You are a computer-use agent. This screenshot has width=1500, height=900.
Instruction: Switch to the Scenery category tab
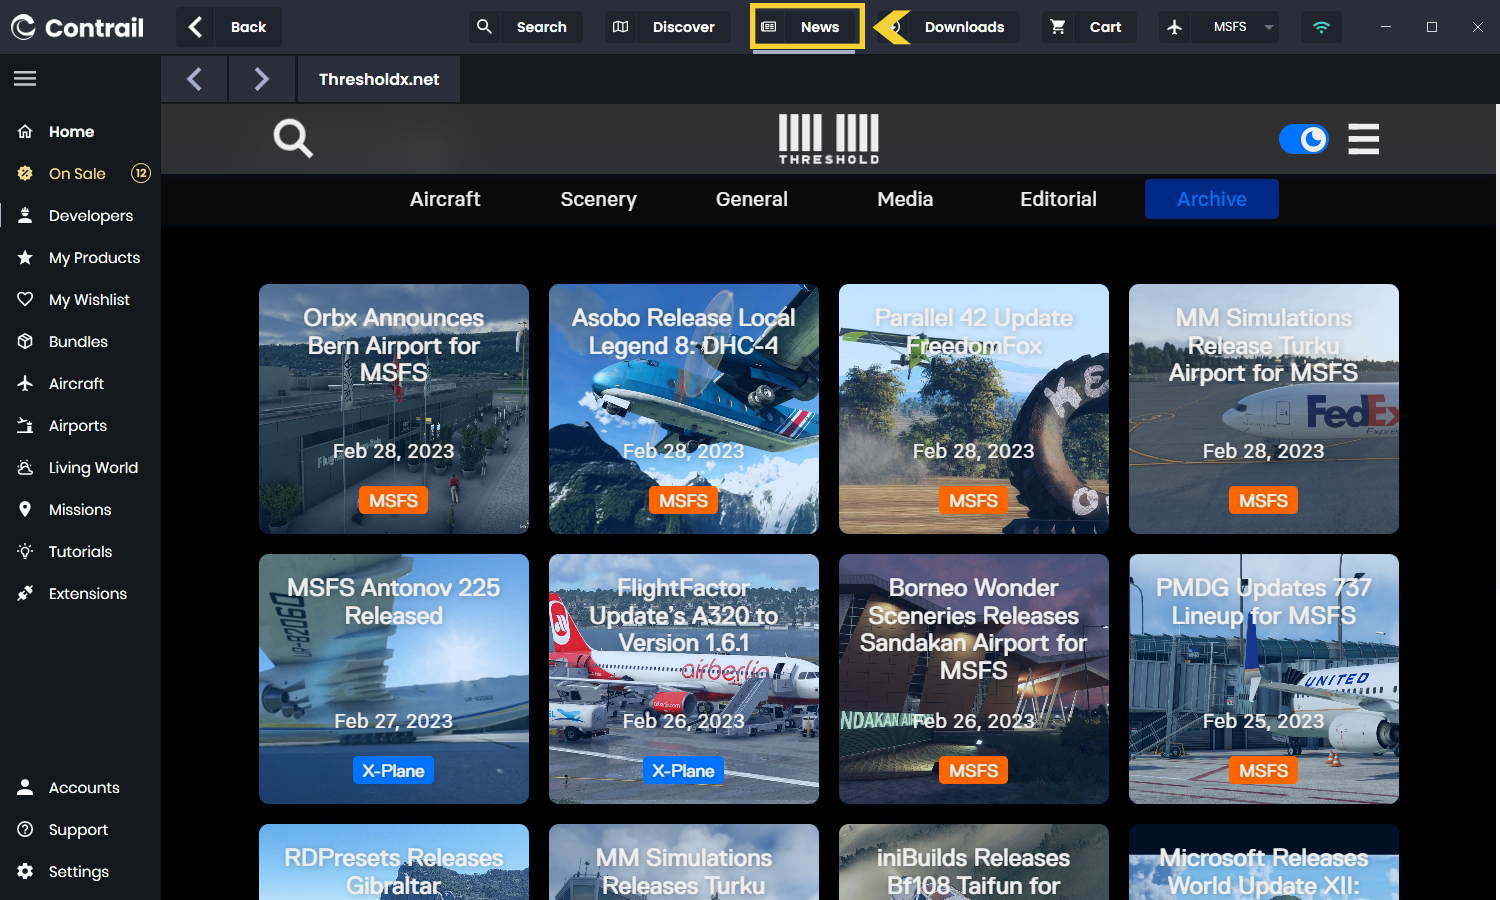[x=598, y=199]
